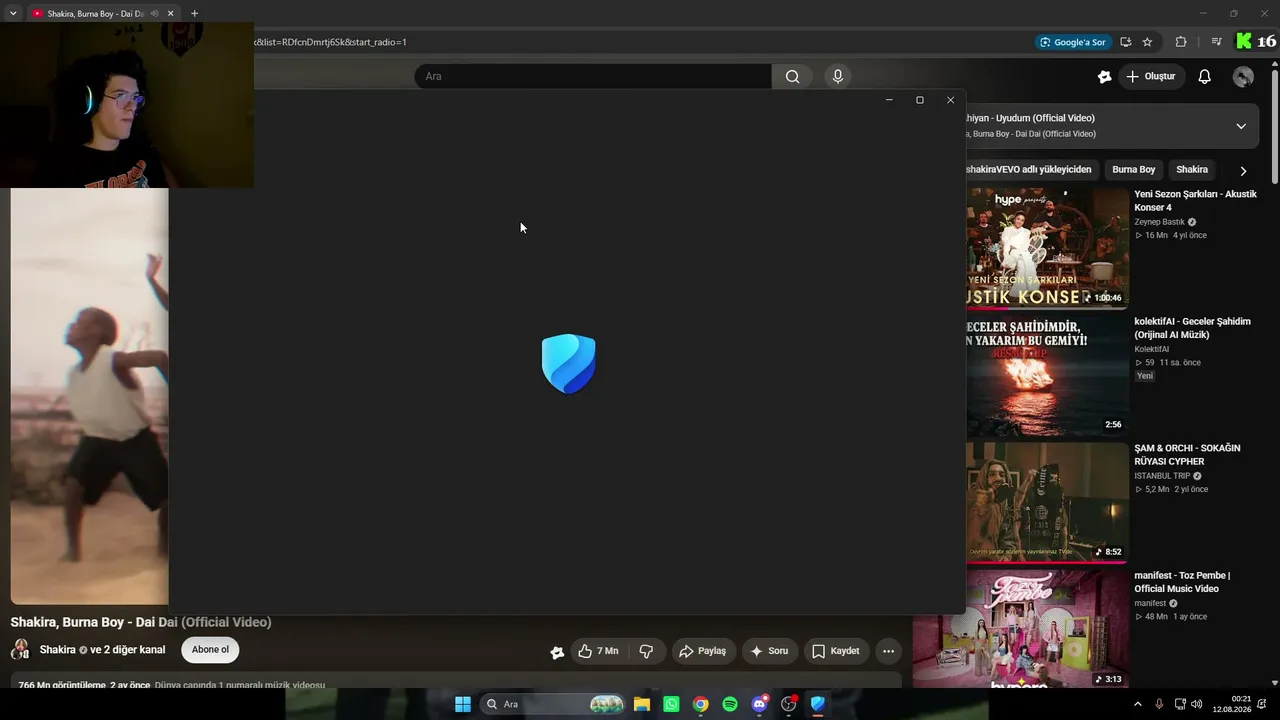Click the Shakira channel name
The width and height of the screenshot is (1280, 720).
point(57,650)
